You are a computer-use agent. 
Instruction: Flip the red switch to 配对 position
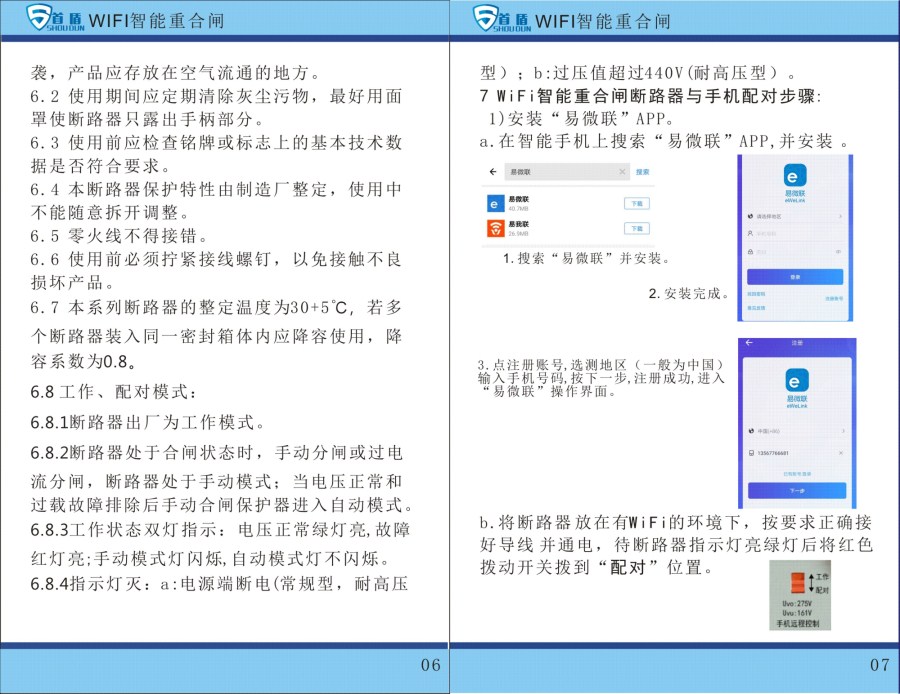tap(798, 590)
